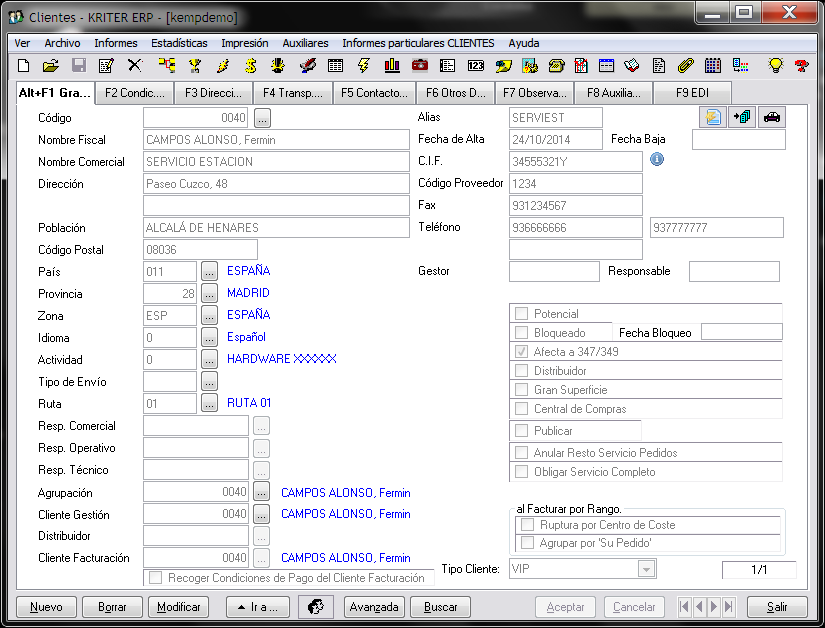
Task: Open the Ruta lookup ellipsis button
Action: [209, 404]
